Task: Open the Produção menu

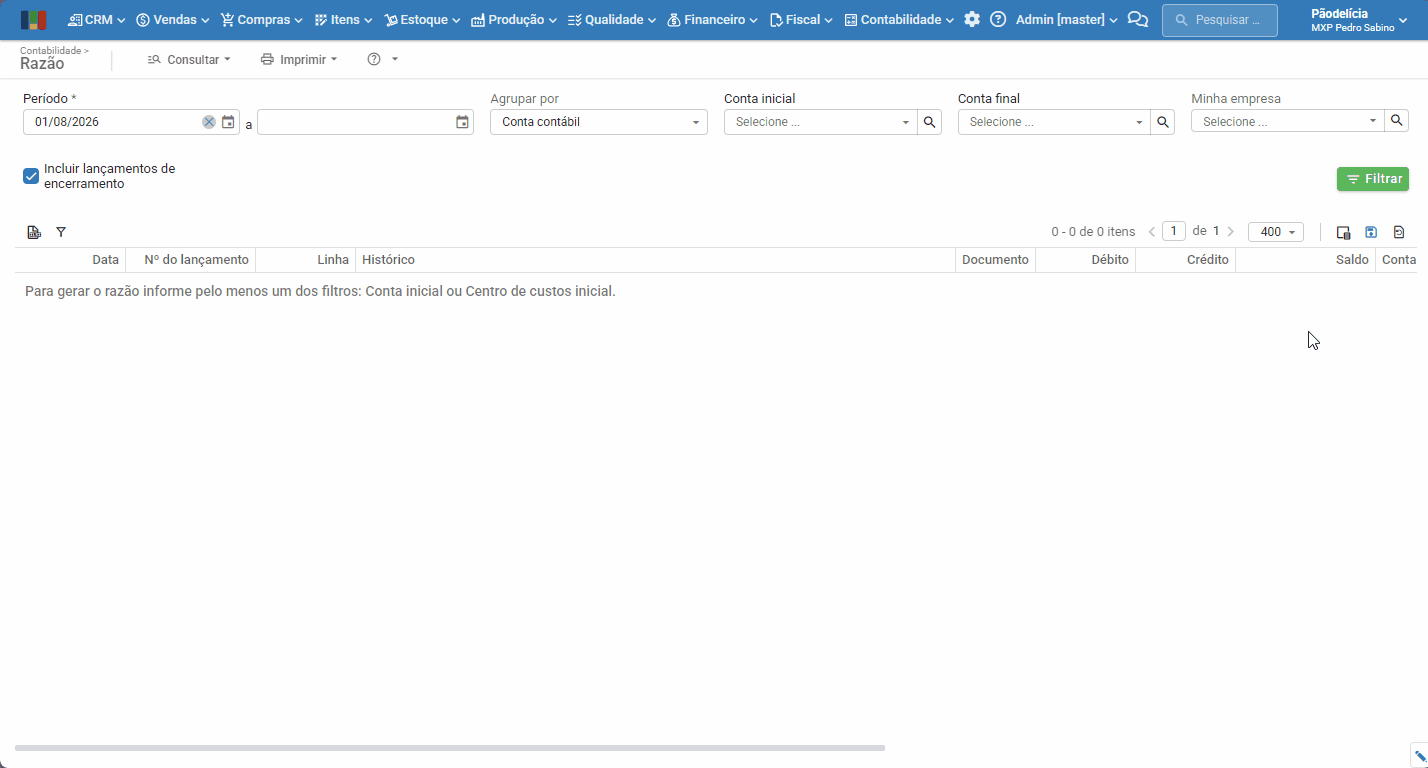Action: pyautogui.click(x=513, y=20)
